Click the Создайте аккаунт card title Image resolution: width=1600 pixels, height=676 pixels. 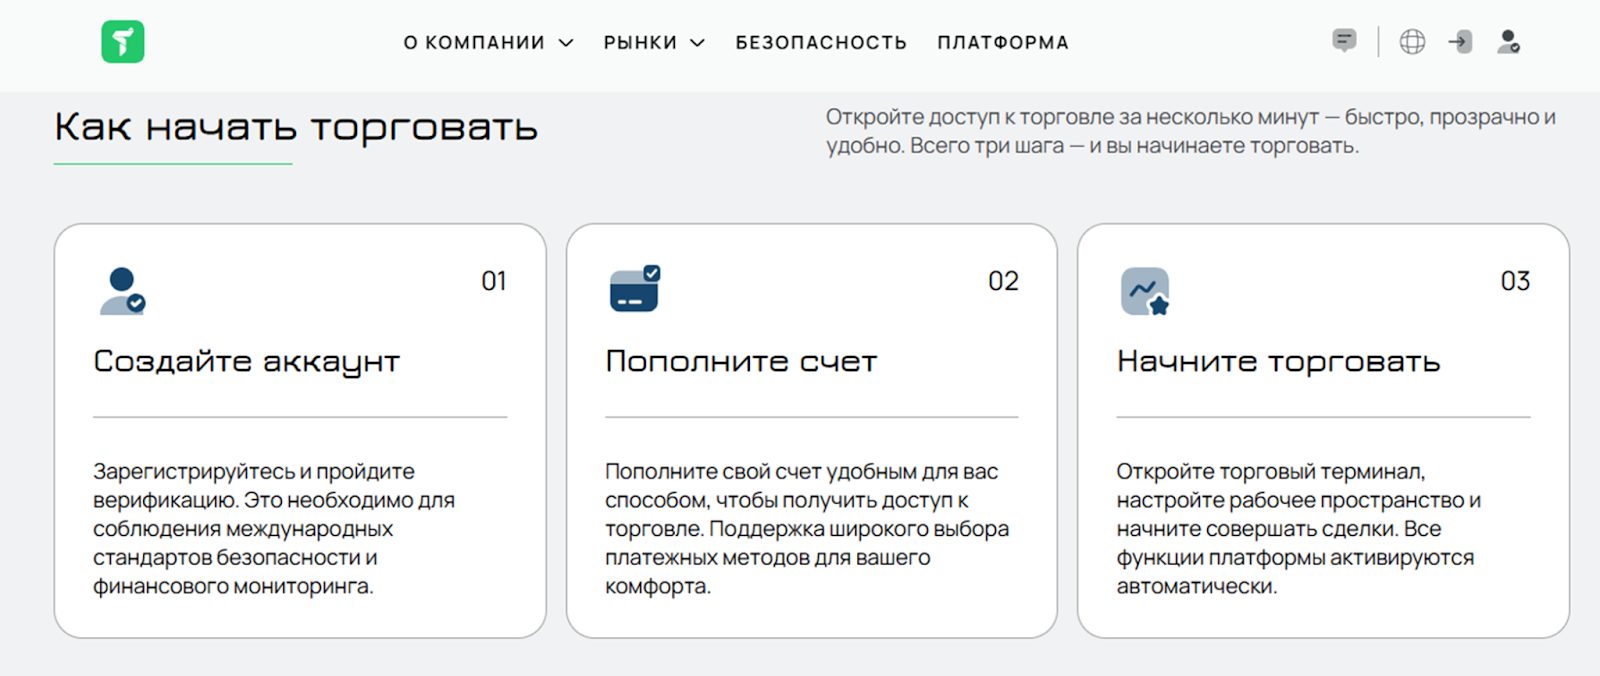pos(246,361)
